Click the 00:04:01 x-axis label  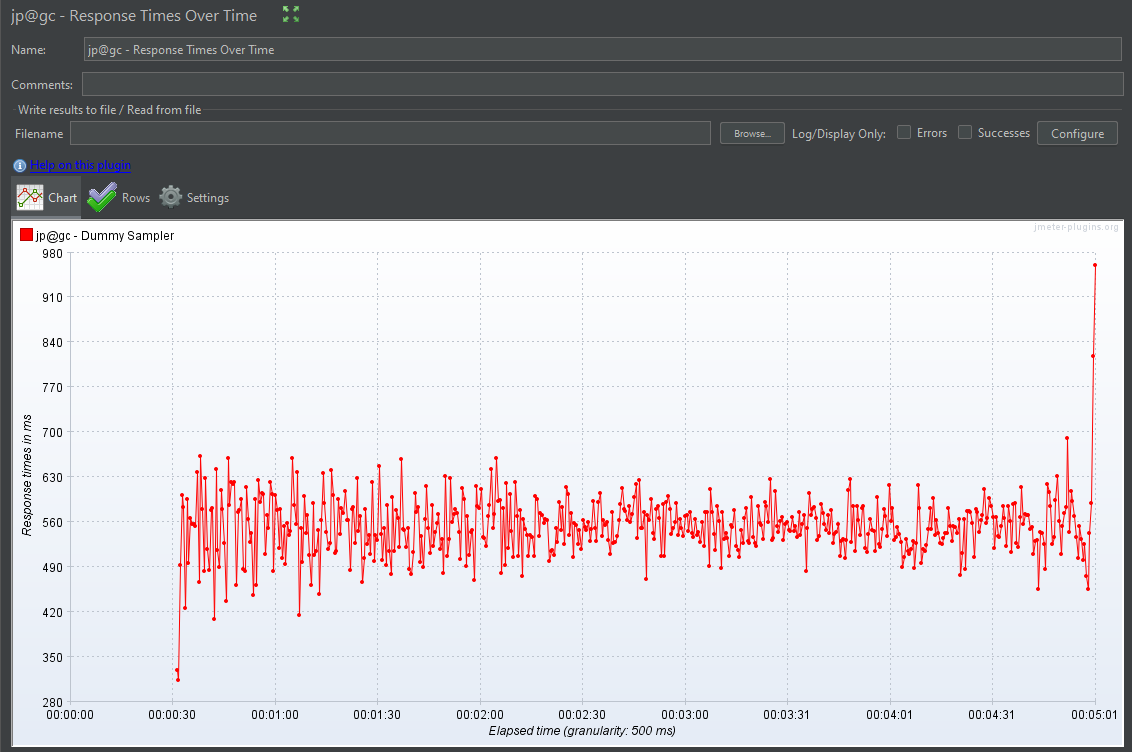click(889, 714)
